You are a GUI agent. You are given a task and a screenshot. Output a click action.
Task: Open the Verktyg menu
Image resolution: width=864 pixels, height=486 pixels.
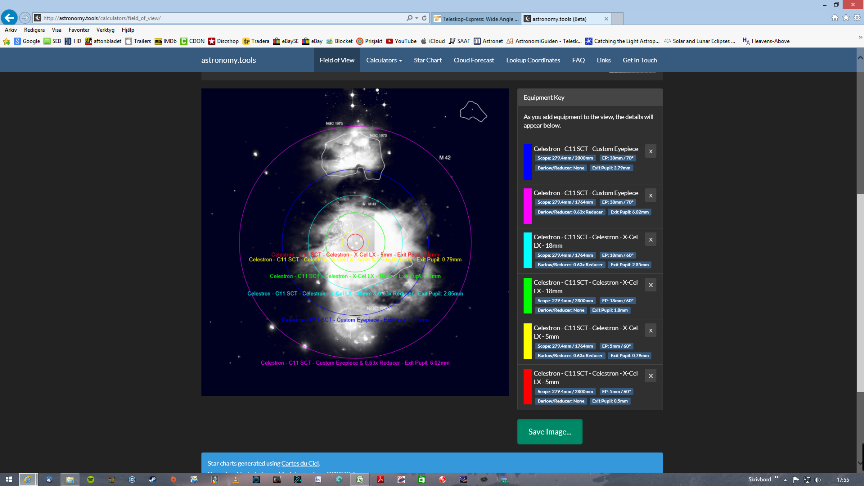(x=105, y=30)
